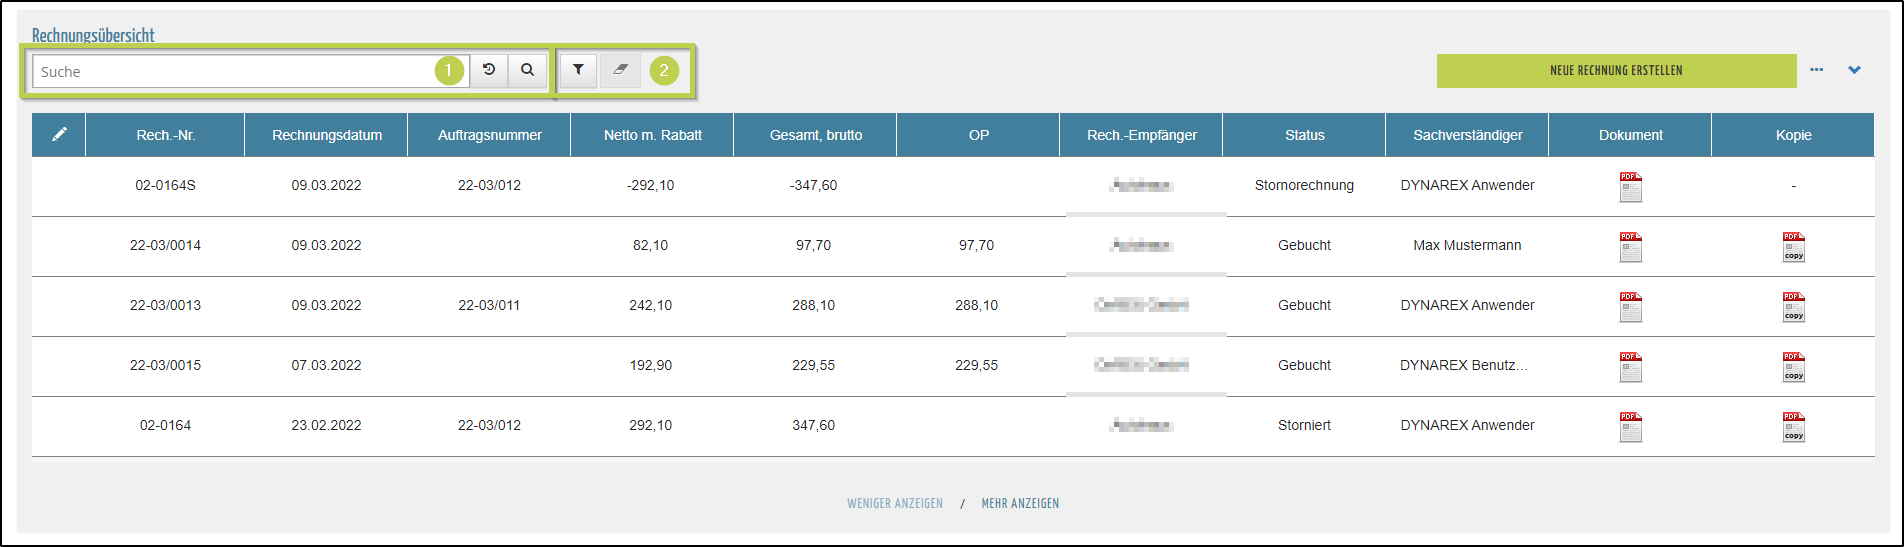1904x547 pixels.
Task: Click the pencil edit column header icon
Action: coord(59,135)
